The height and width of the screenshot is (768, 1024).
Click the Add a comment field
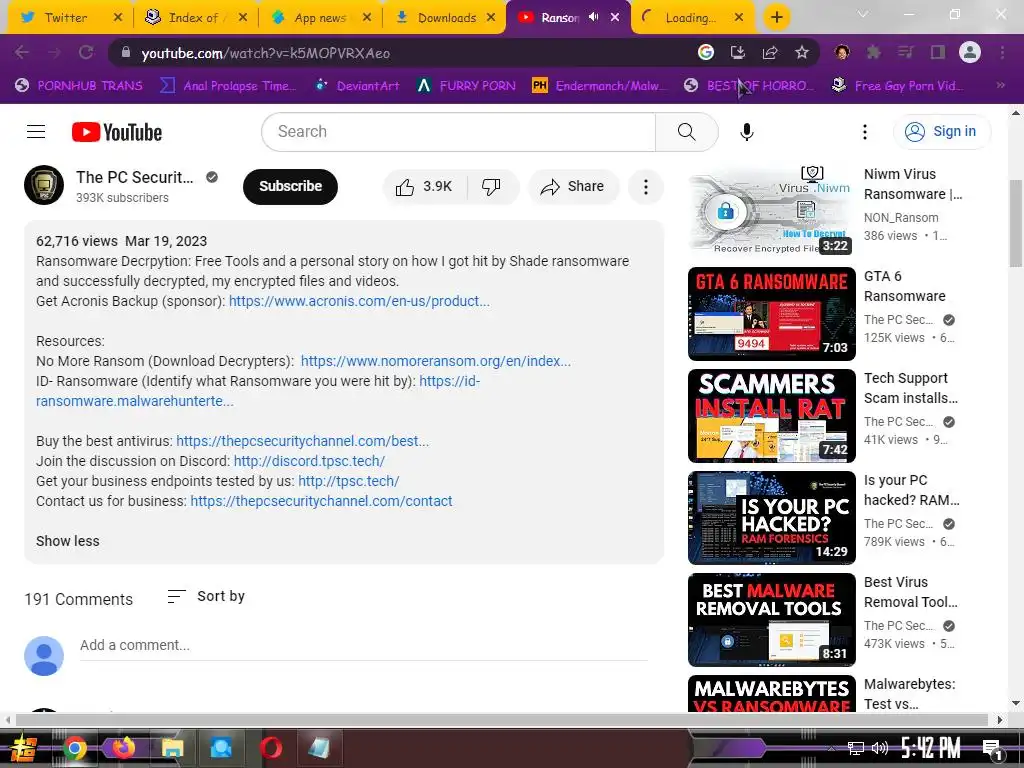[363, 645]
